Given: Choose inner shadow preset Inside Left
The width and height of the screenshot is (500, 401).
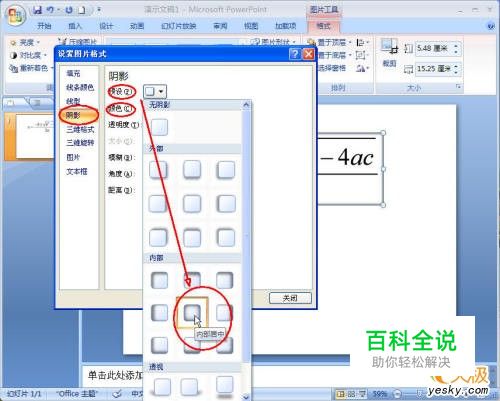Looking at the screenshot, I should [159, 313].
